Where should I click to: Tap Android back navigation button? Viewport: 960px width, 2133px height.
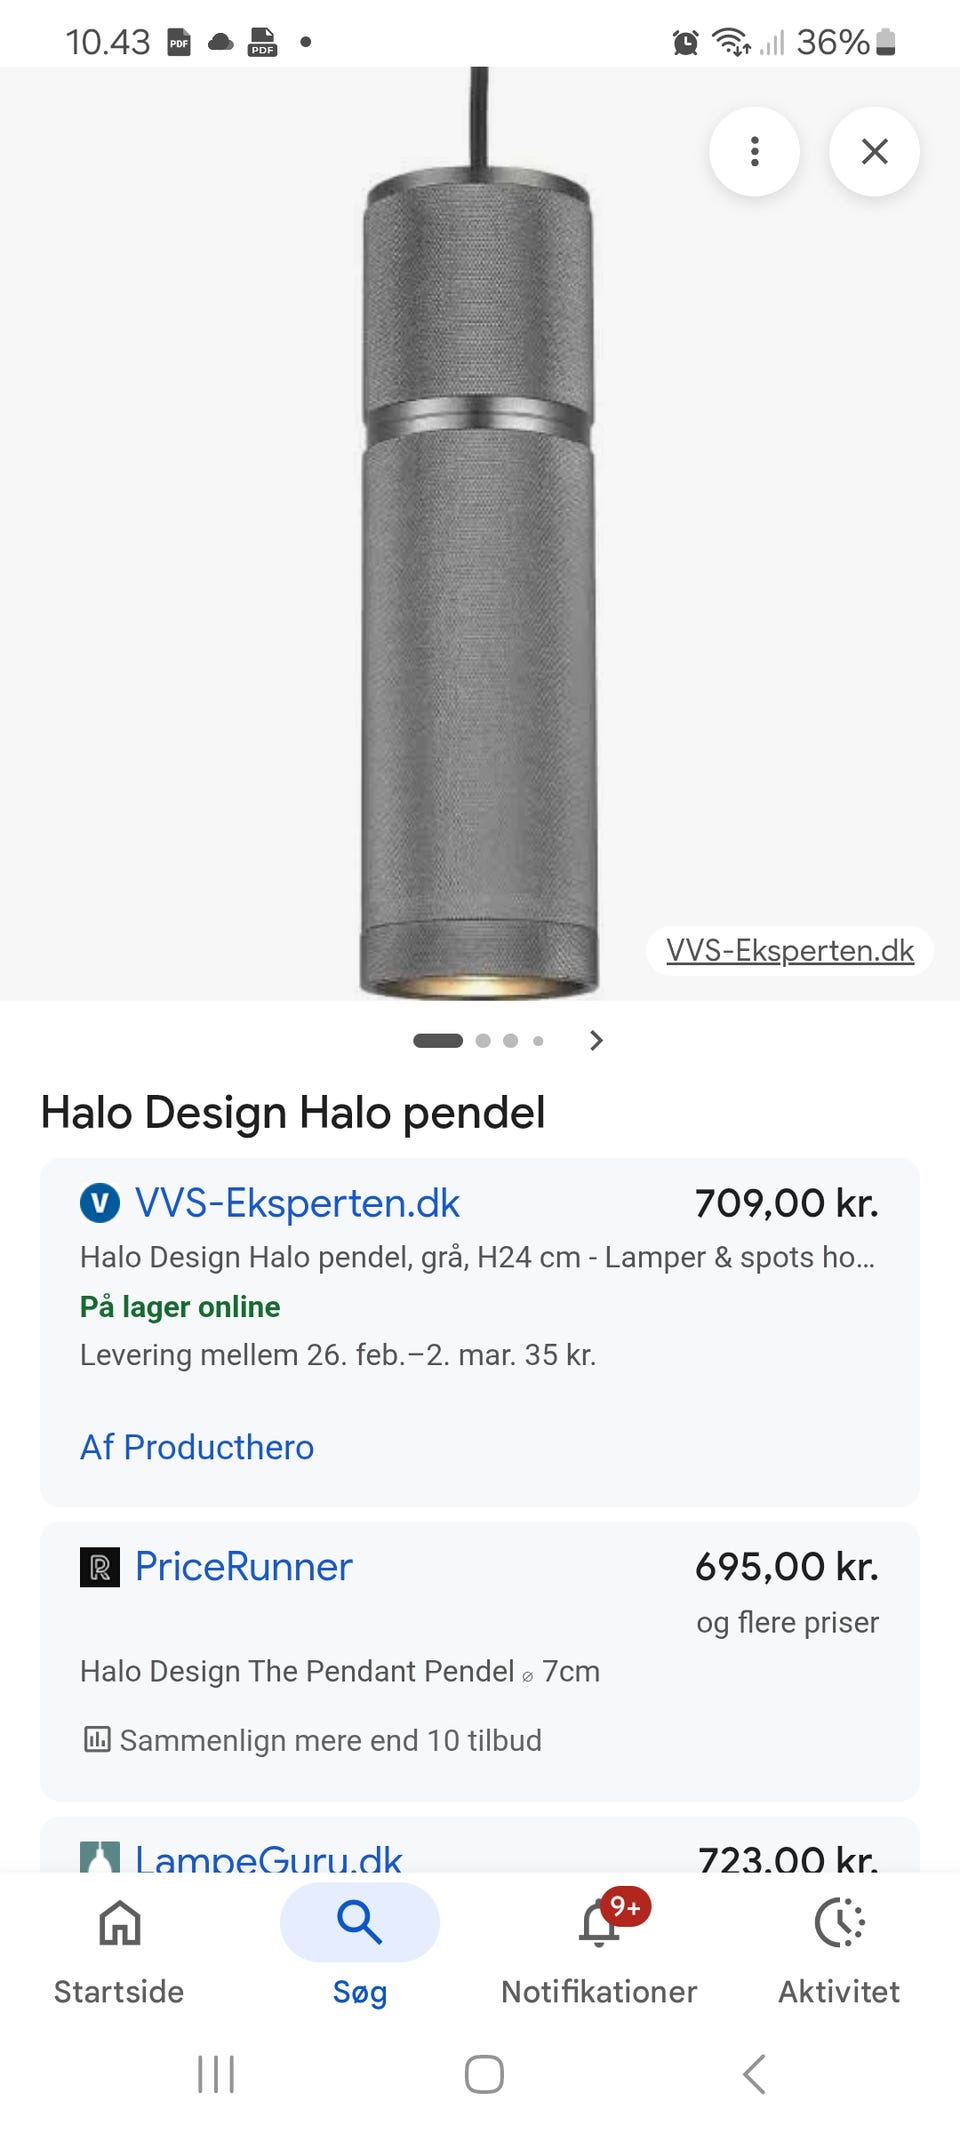coord(755,2074)
